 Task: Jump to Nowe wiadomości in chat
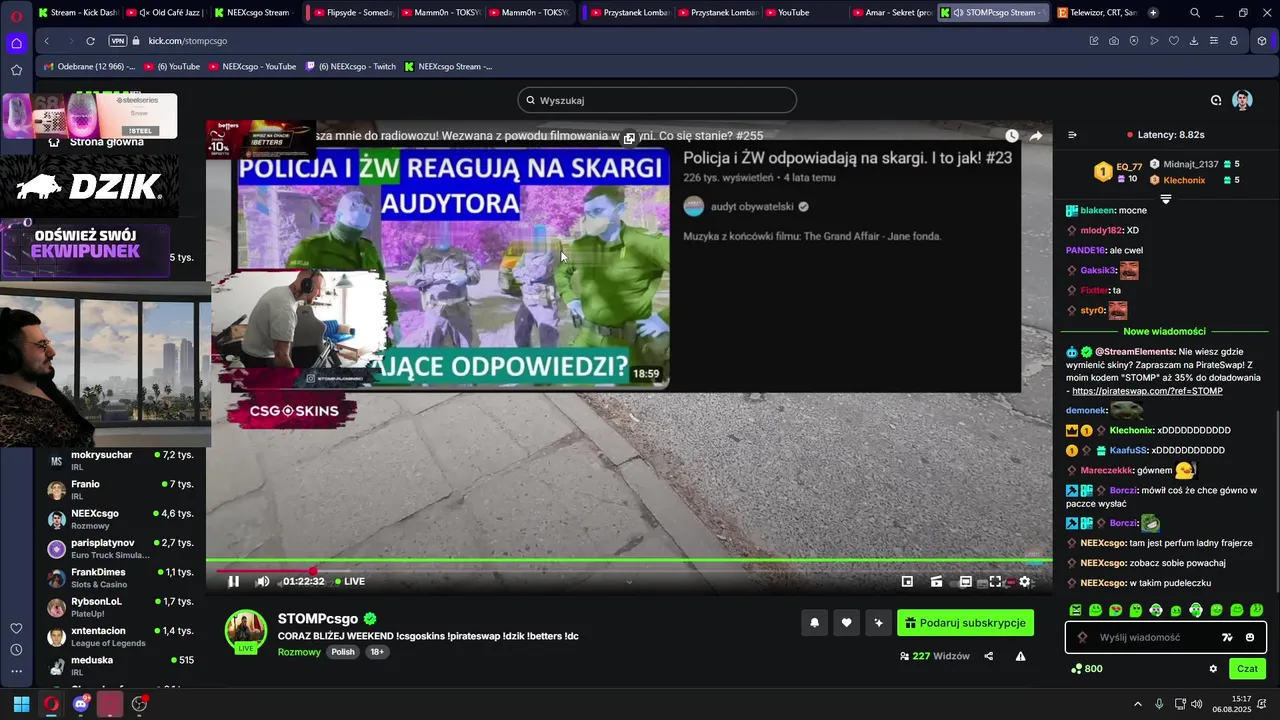(1164, 331)
